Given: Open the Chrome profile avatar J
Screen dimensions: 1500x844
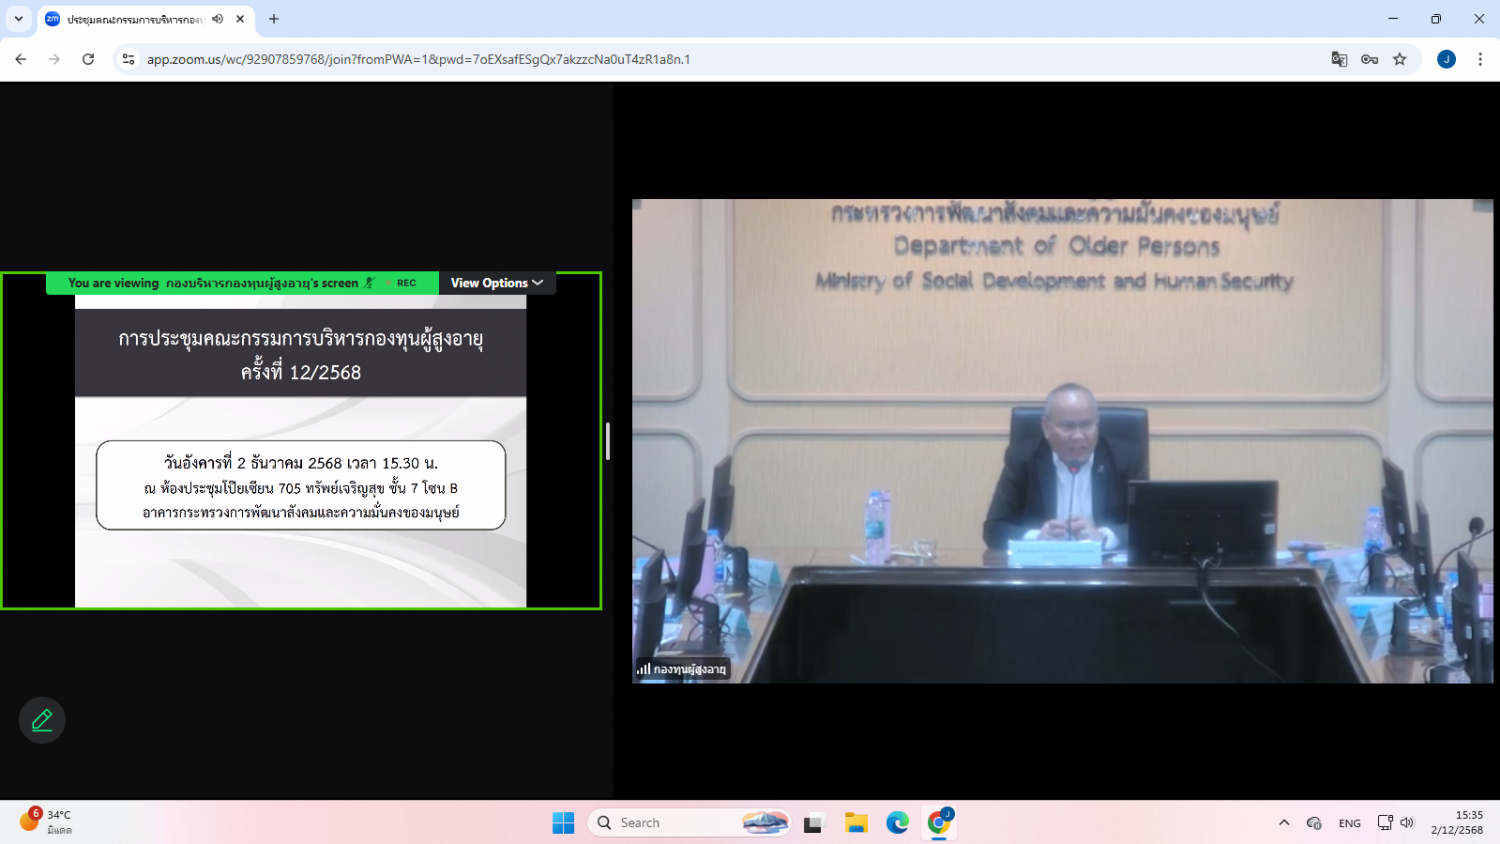Looking at the screenshot, I should tap(1446, 60).
